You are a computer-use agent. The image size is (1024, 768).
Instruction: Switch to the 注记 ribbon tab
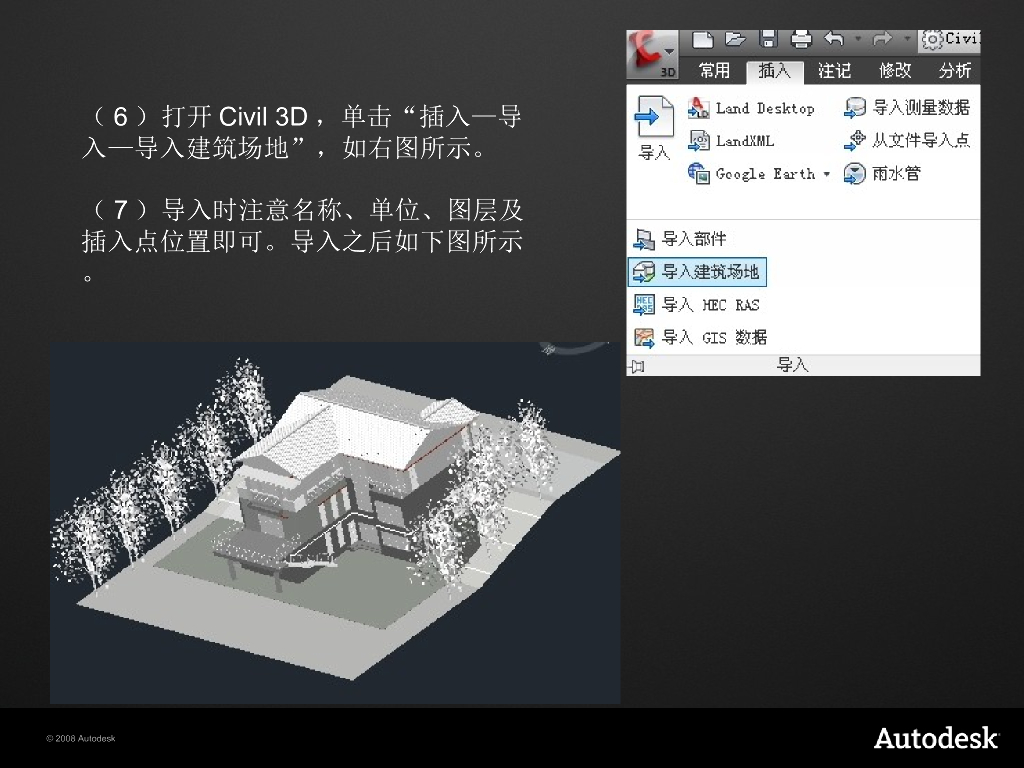click(x=835, y=70)
